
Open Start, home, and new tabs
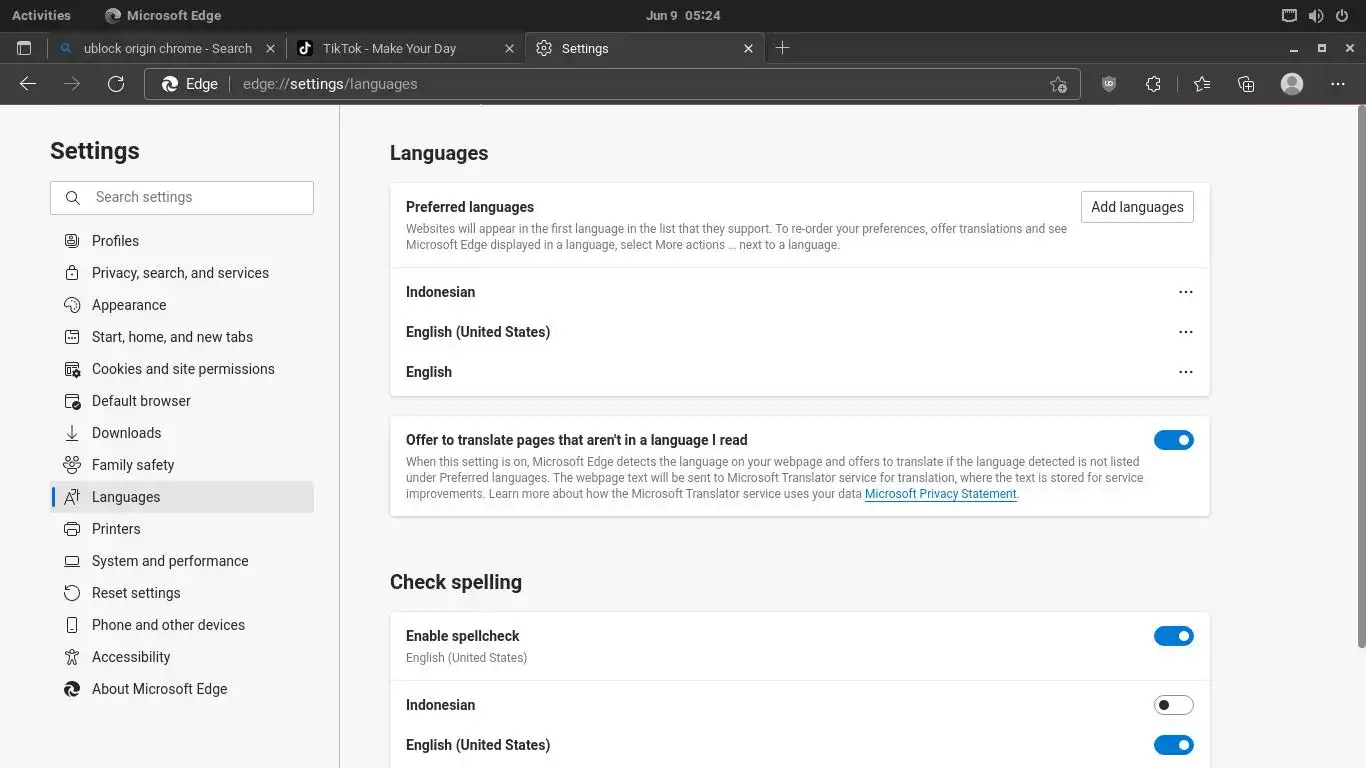tap(182, 337)
